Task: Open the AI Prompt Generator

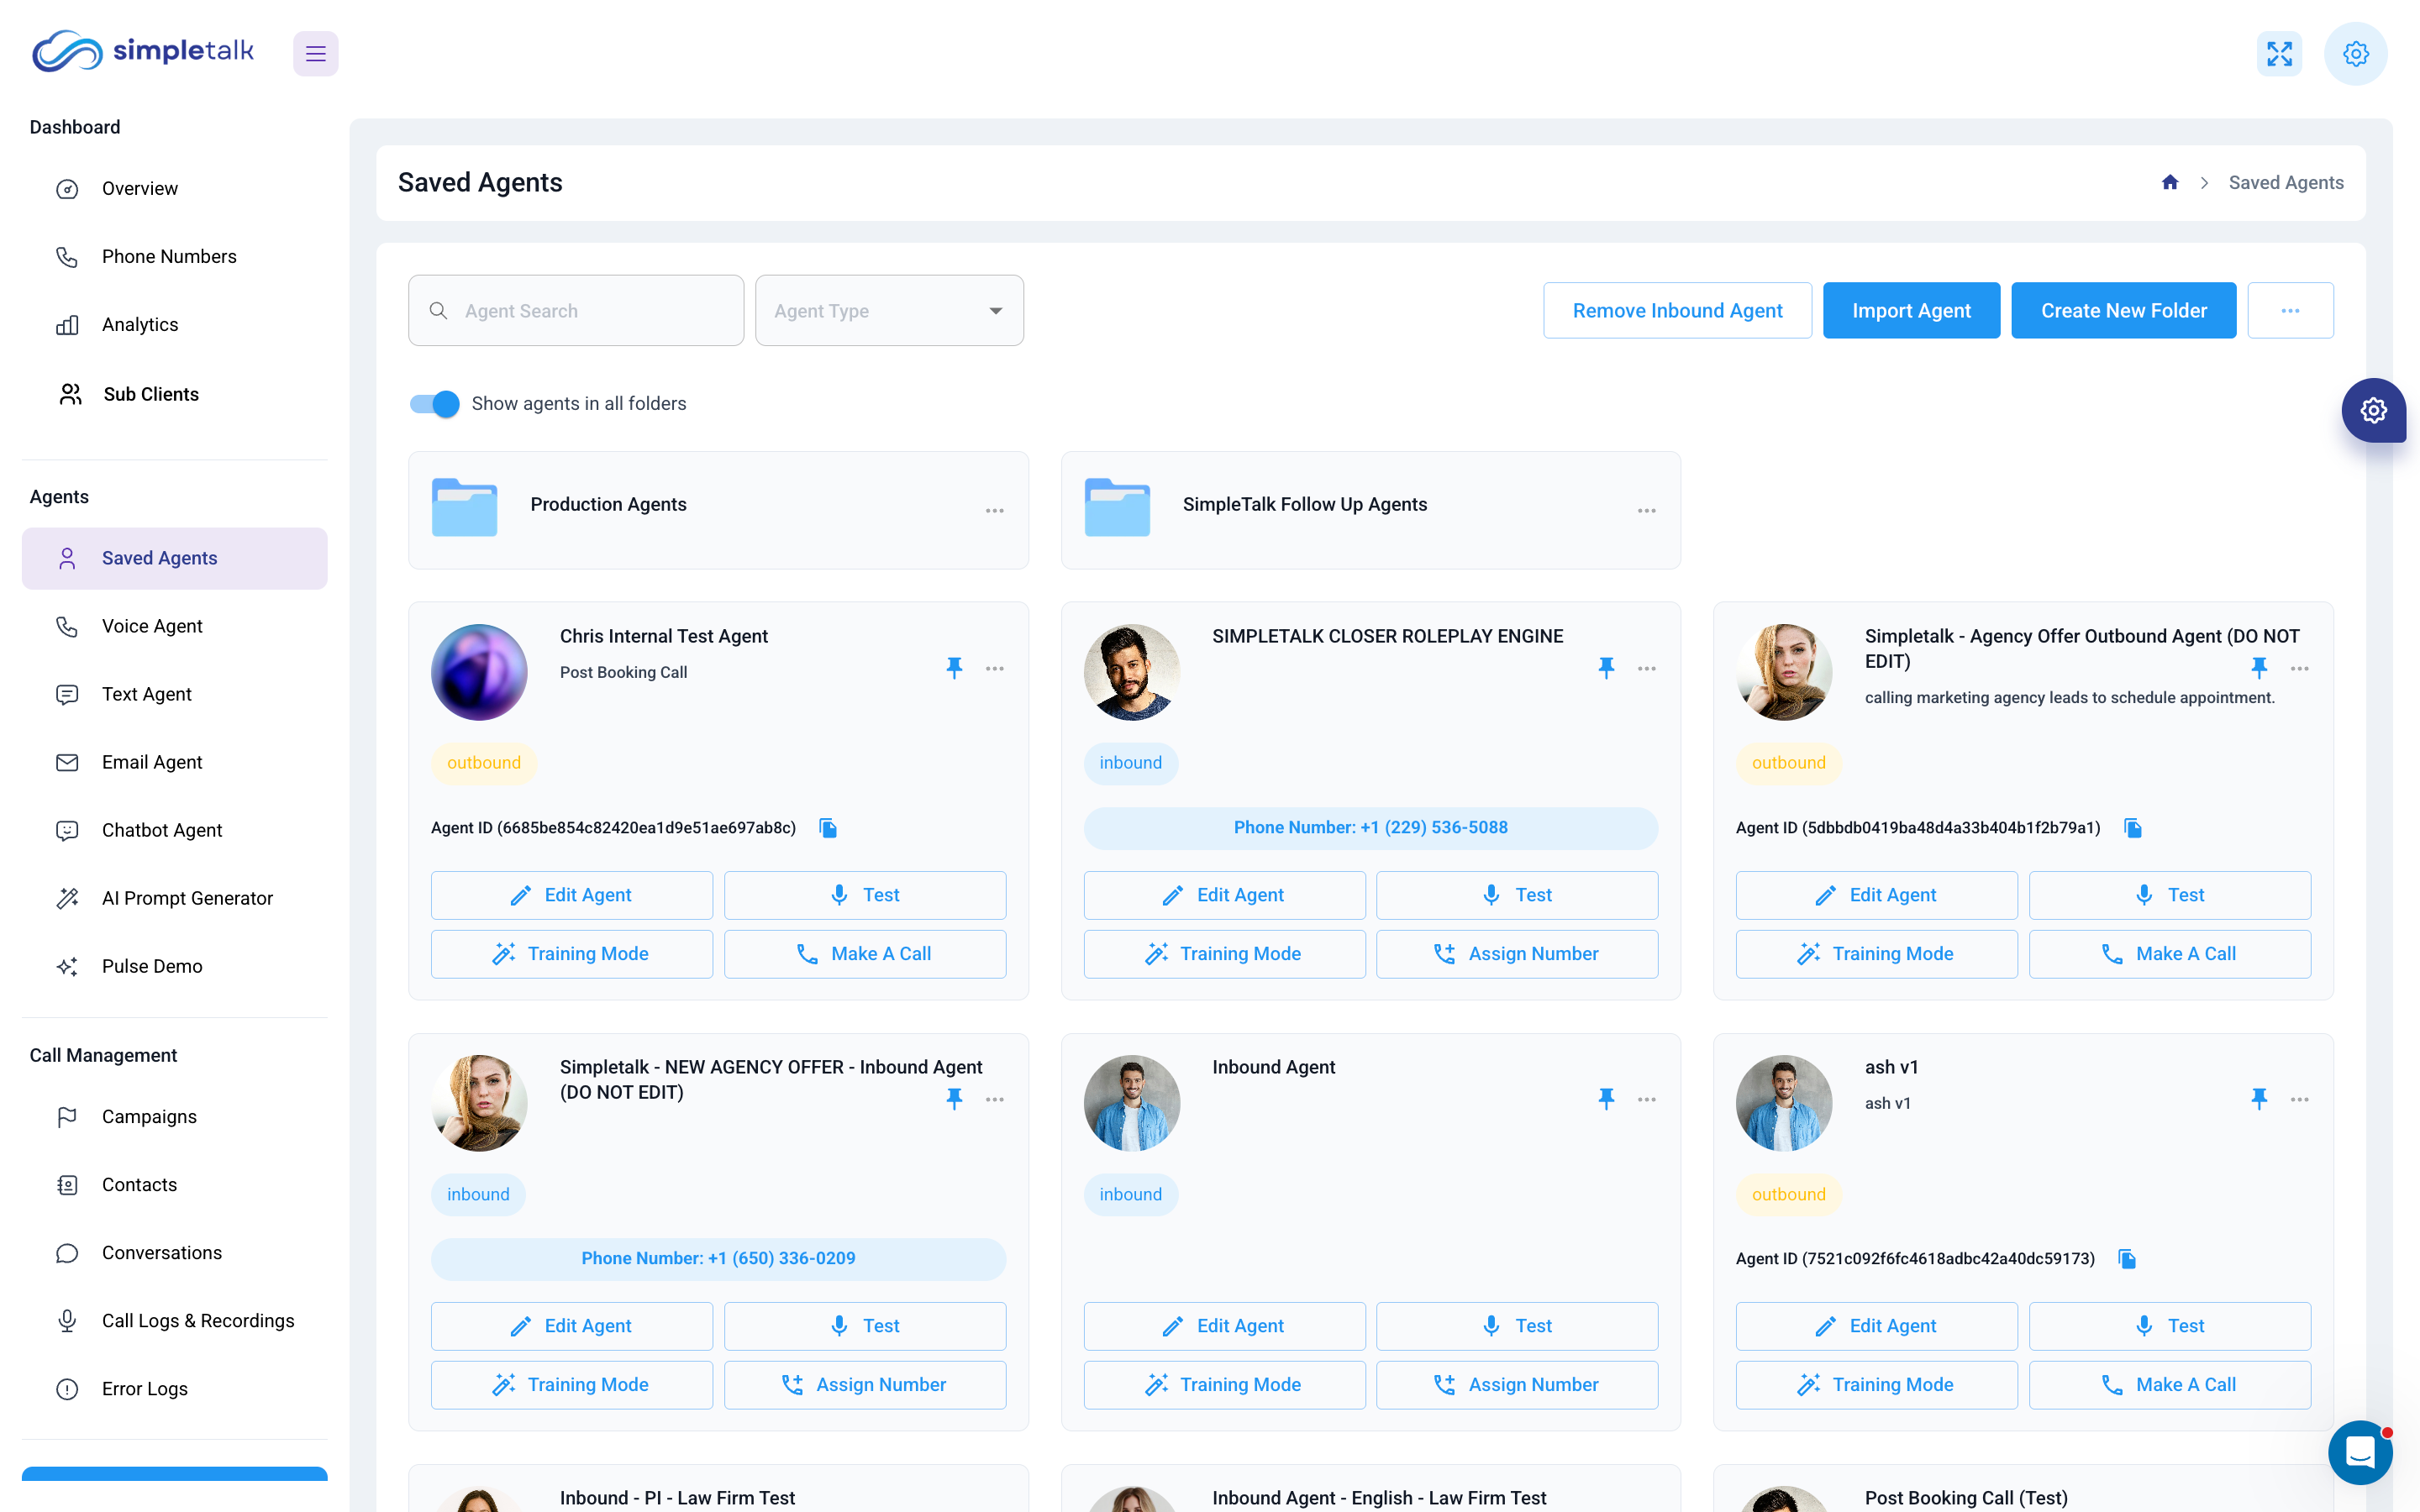Action: coord(187,898)
